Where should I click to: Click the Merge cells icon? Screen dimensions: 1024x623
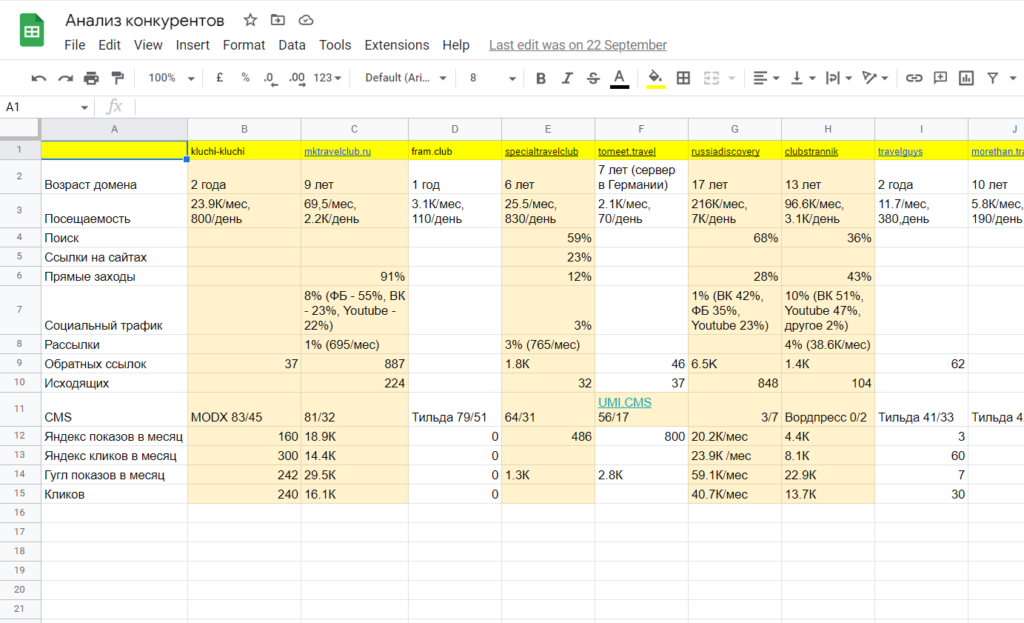711,78
